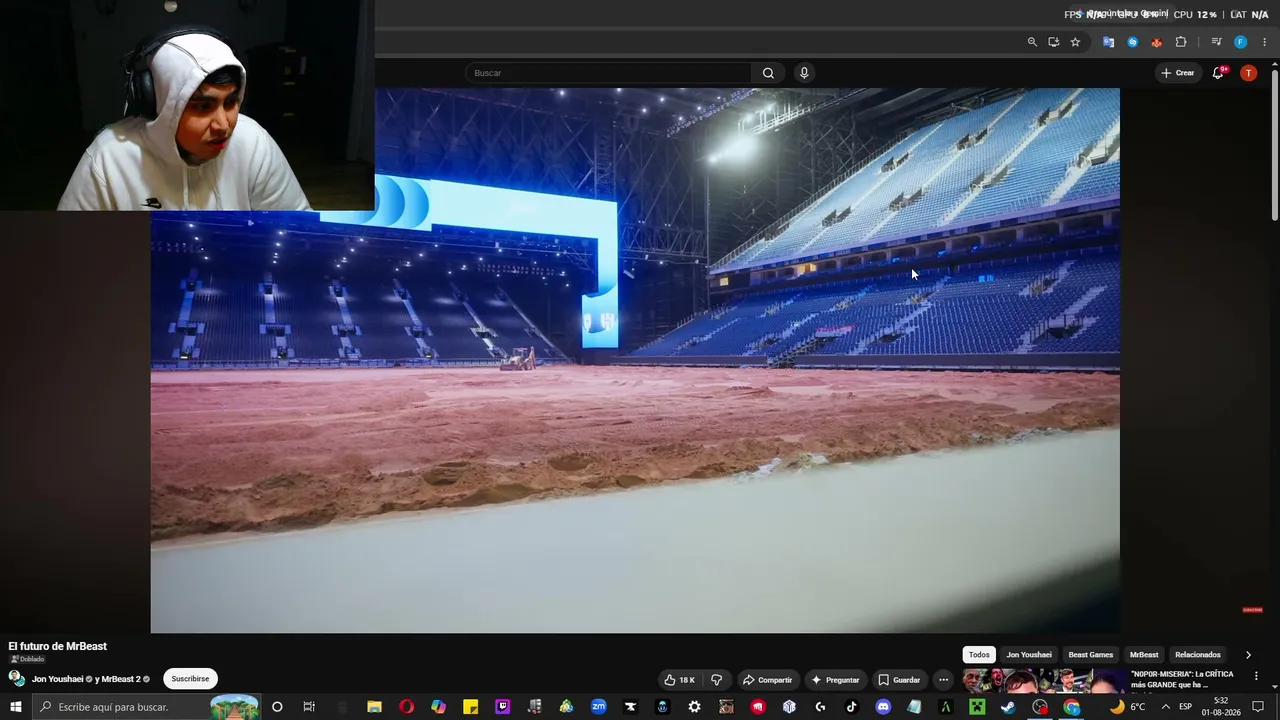1280x720 pixels.
Task: Click the Doblado dubbed label
Action: pyautogui.click(x=27, y=660)
